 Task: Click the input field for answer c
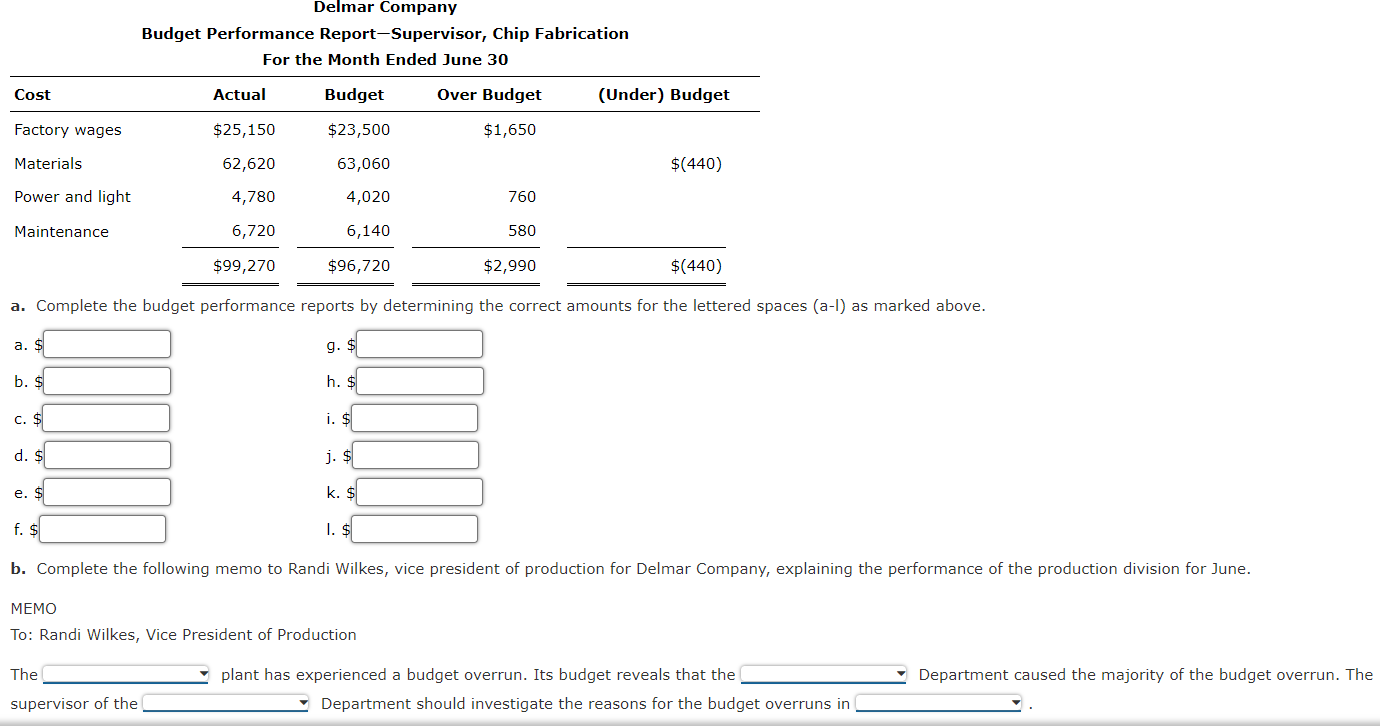(x=106, y=418)
